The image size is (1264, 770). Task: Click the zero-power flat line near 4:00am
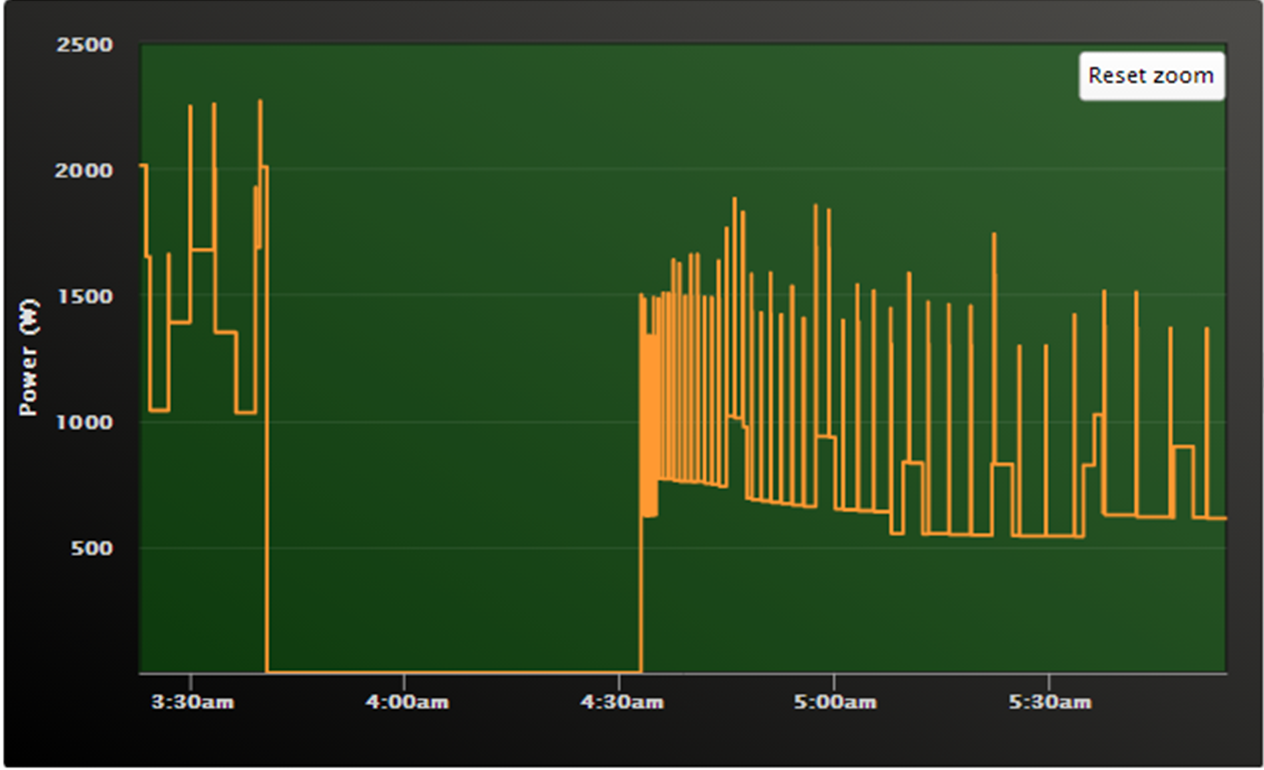click(x=452, y=672)
